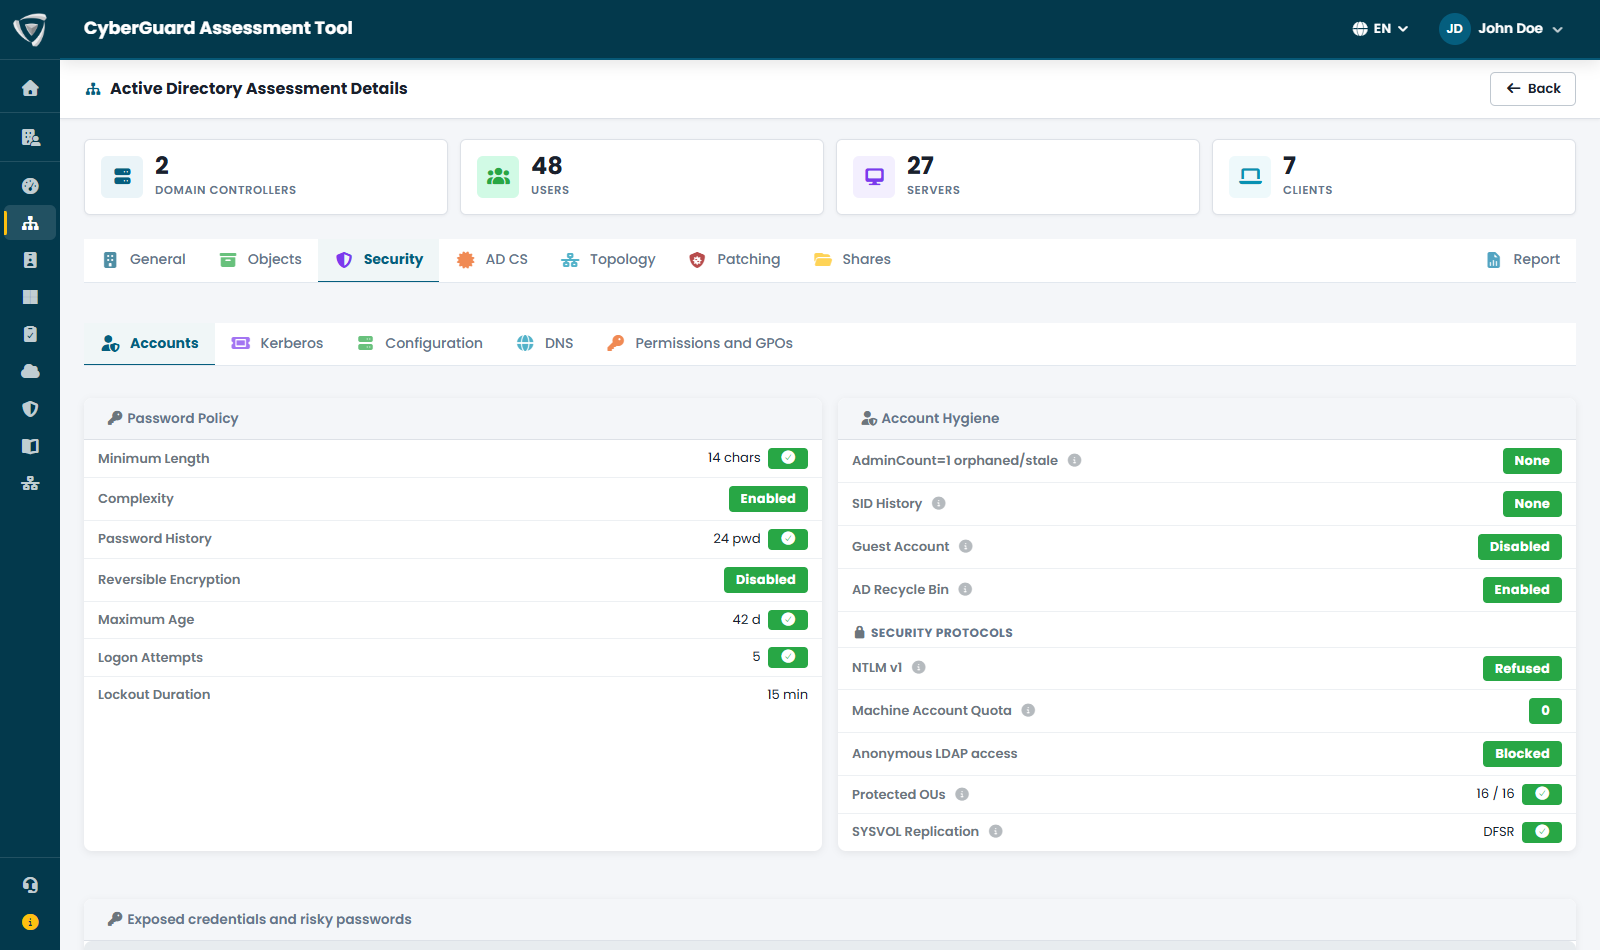Click Machine Account Quota info icon

(1028, 710)
